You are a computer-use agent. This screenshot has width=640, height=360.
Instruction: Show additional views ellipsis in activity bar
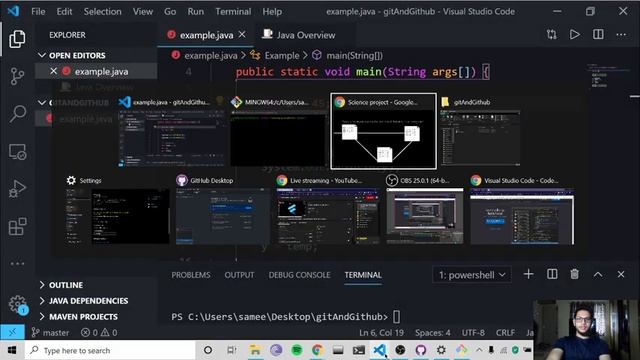click(17, 264)
